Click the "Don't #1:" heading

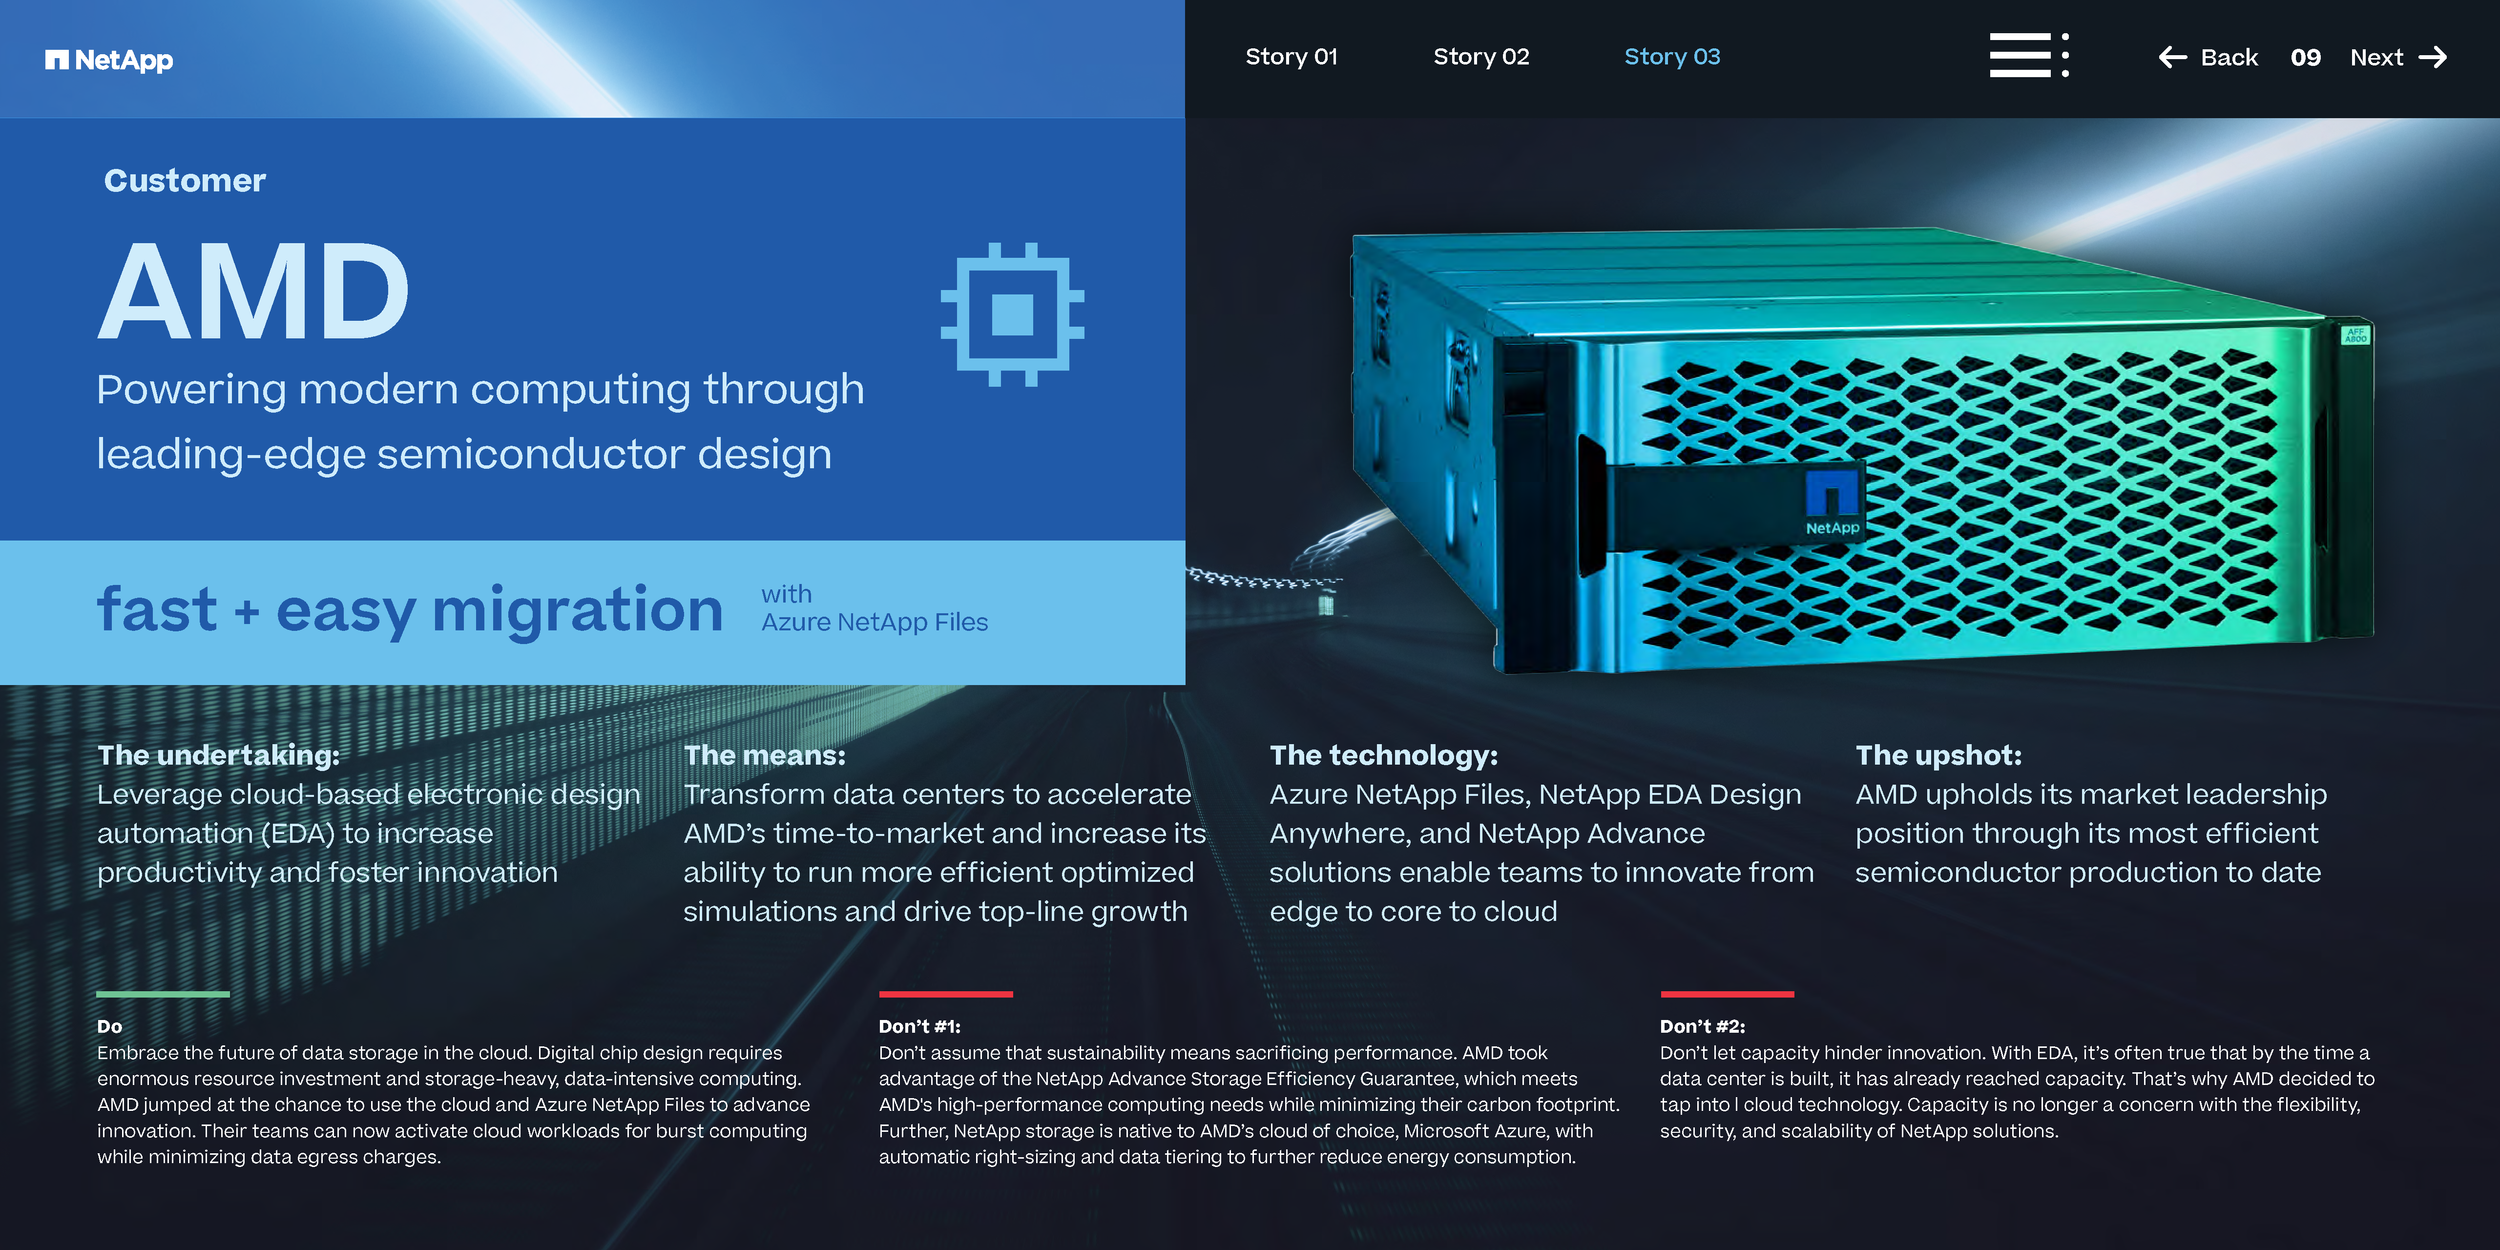click(x=919, y=1026)
